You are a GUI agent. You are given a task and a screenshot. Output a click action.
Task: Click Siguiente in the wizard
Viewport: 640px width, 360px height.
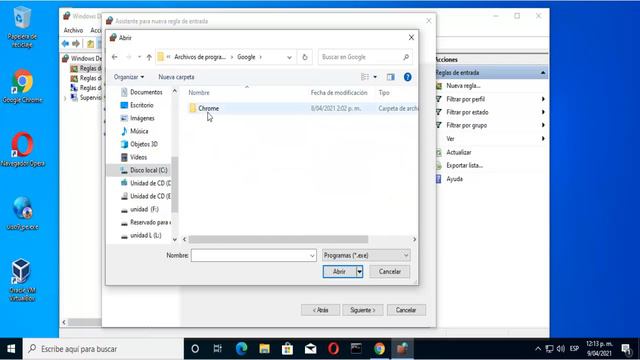coord(362,310)
